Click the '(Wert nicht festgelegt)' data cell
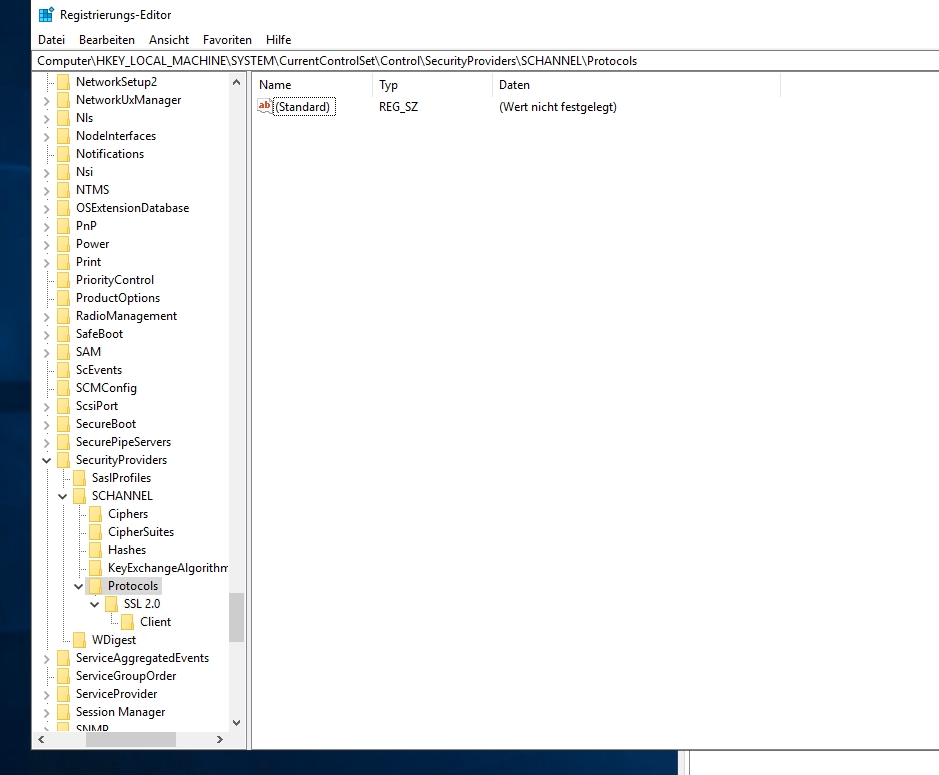 click(x=558, y=107)
